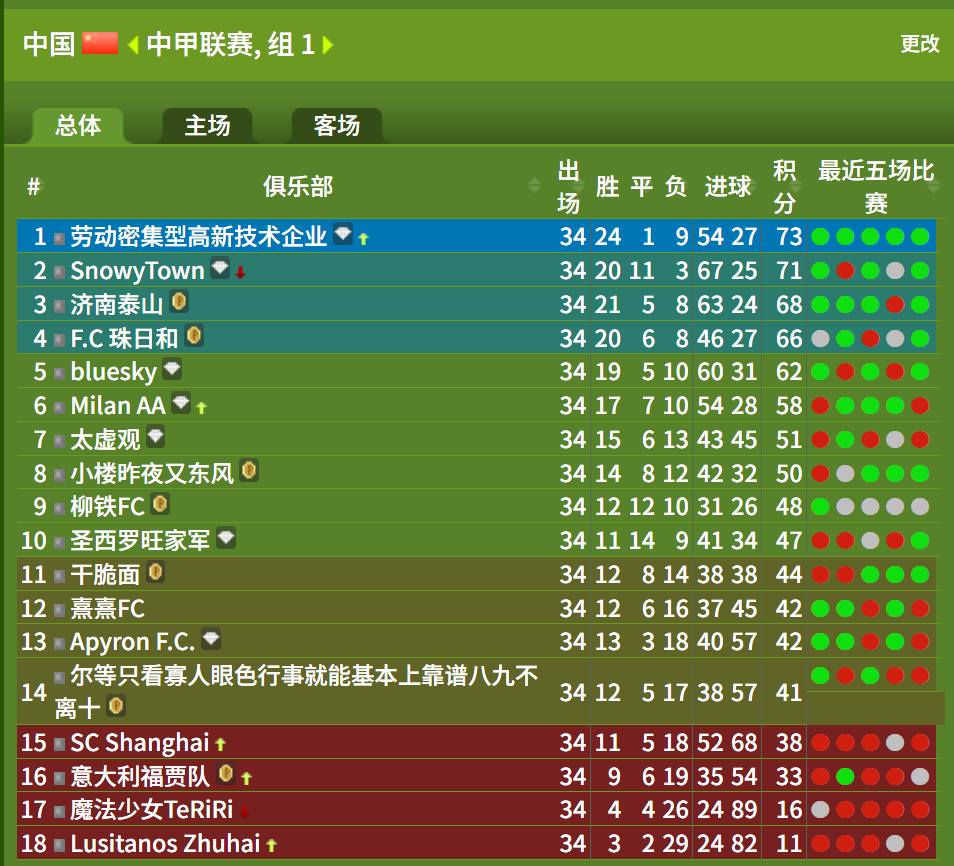The image size is (954, 866).
Task: Open Lusitanos Zhuhai club page
Action: tap(165, 844)
